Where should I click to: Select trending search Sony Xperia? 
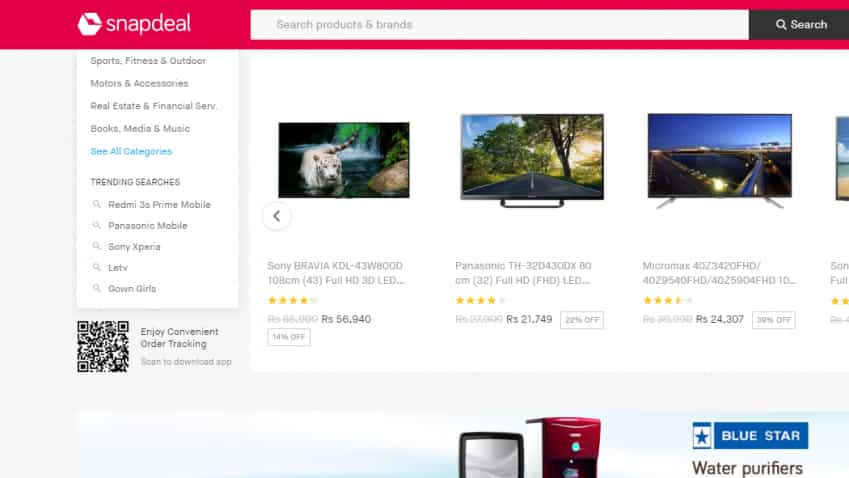134,247
